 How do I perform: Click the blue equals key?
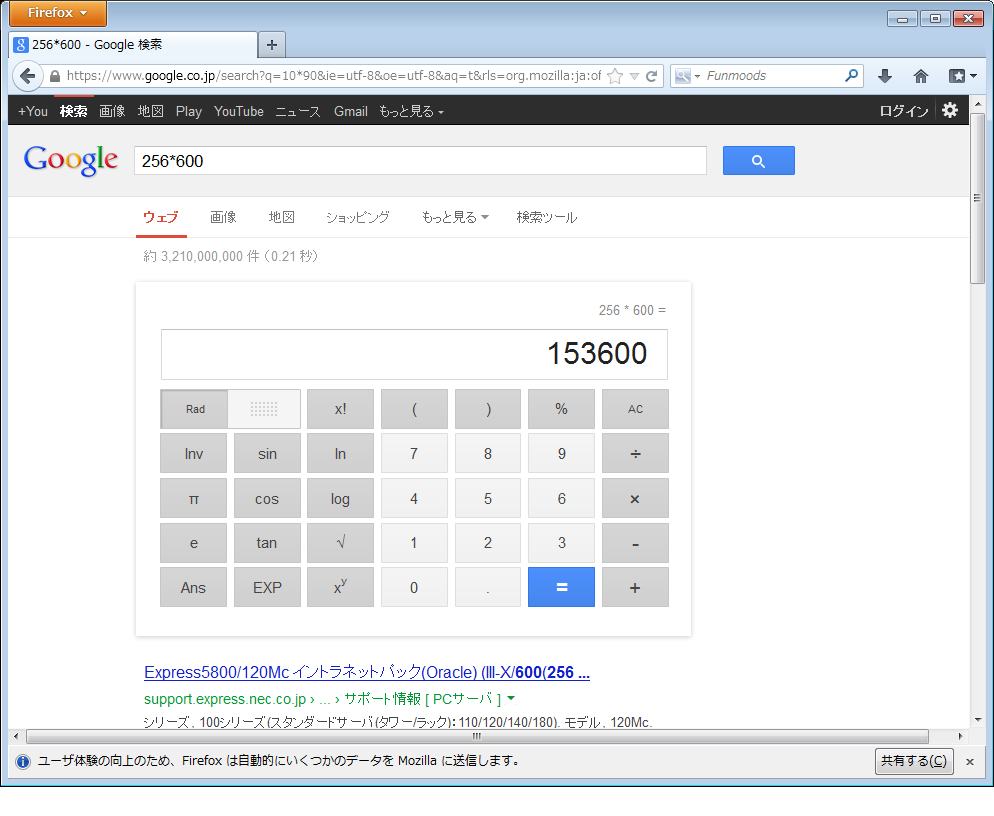tap(561, 587)
